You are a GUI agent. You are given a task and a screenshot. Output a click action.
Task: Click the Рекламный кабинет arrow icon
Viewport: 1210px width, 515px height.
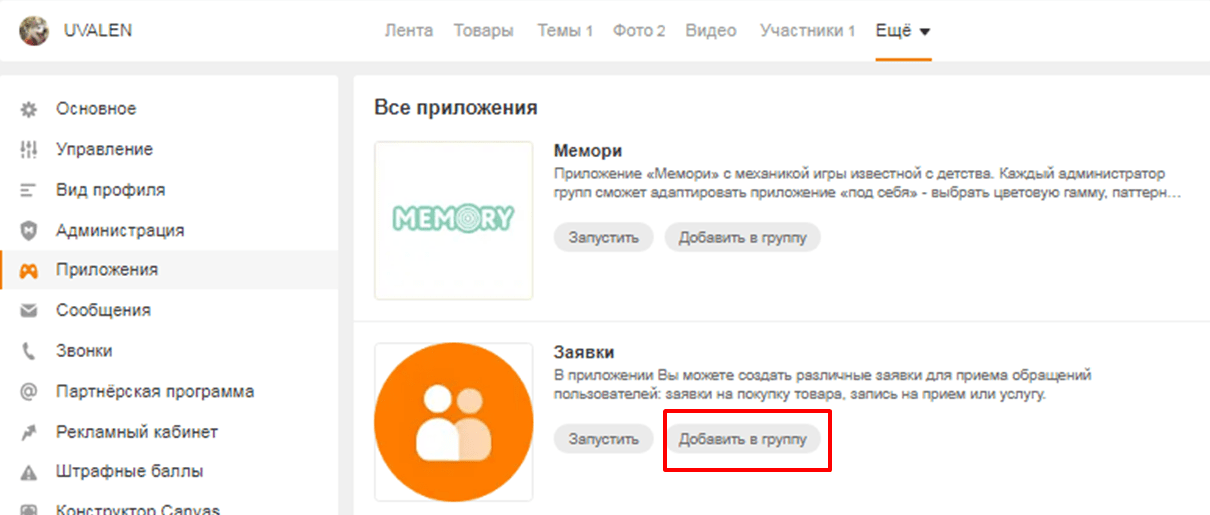29,432
